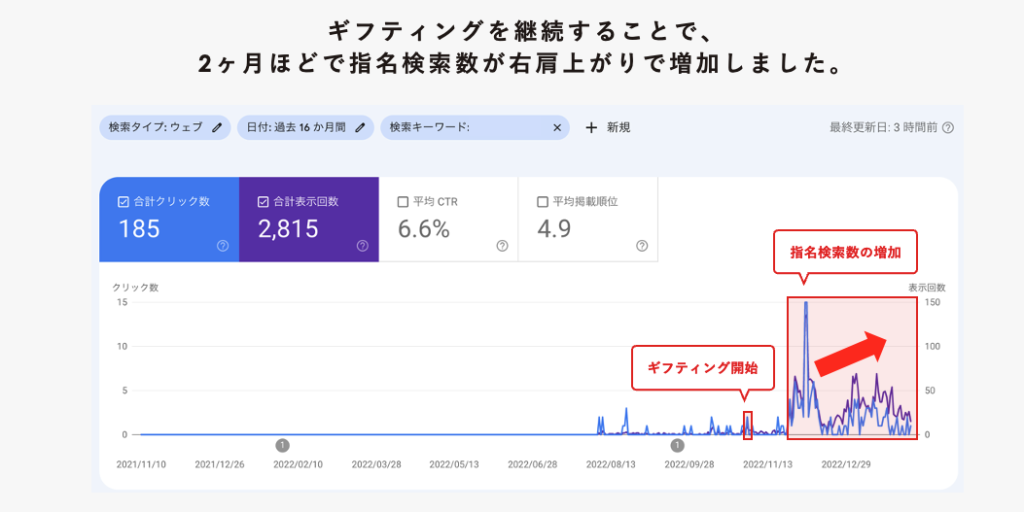Open help icon in 平均掲載順位 card
1024x512 pixels.
(641, 246)
